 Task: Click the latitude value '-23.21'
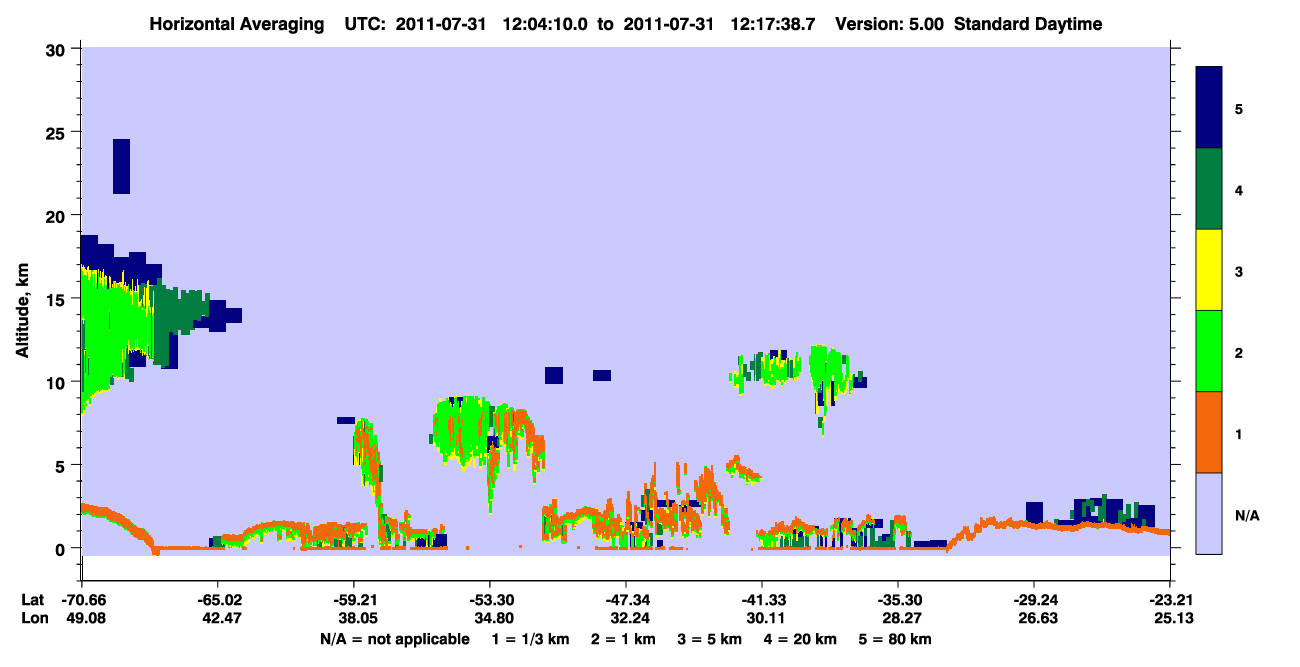(x=1169, y=600)
